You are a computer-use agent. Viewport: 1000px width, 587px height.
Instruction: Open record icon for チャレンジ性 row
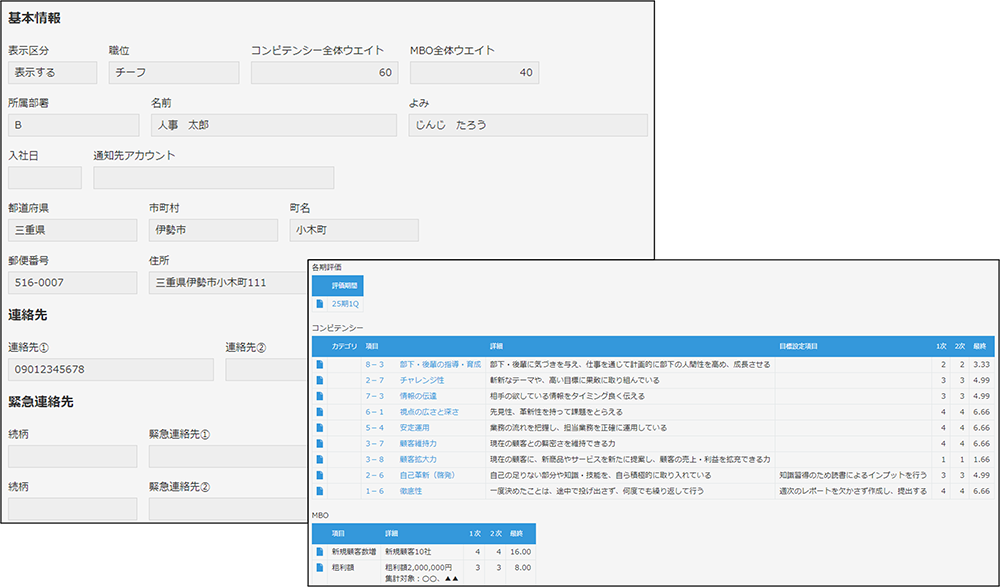pyautogui.click(x=320, y=380)
